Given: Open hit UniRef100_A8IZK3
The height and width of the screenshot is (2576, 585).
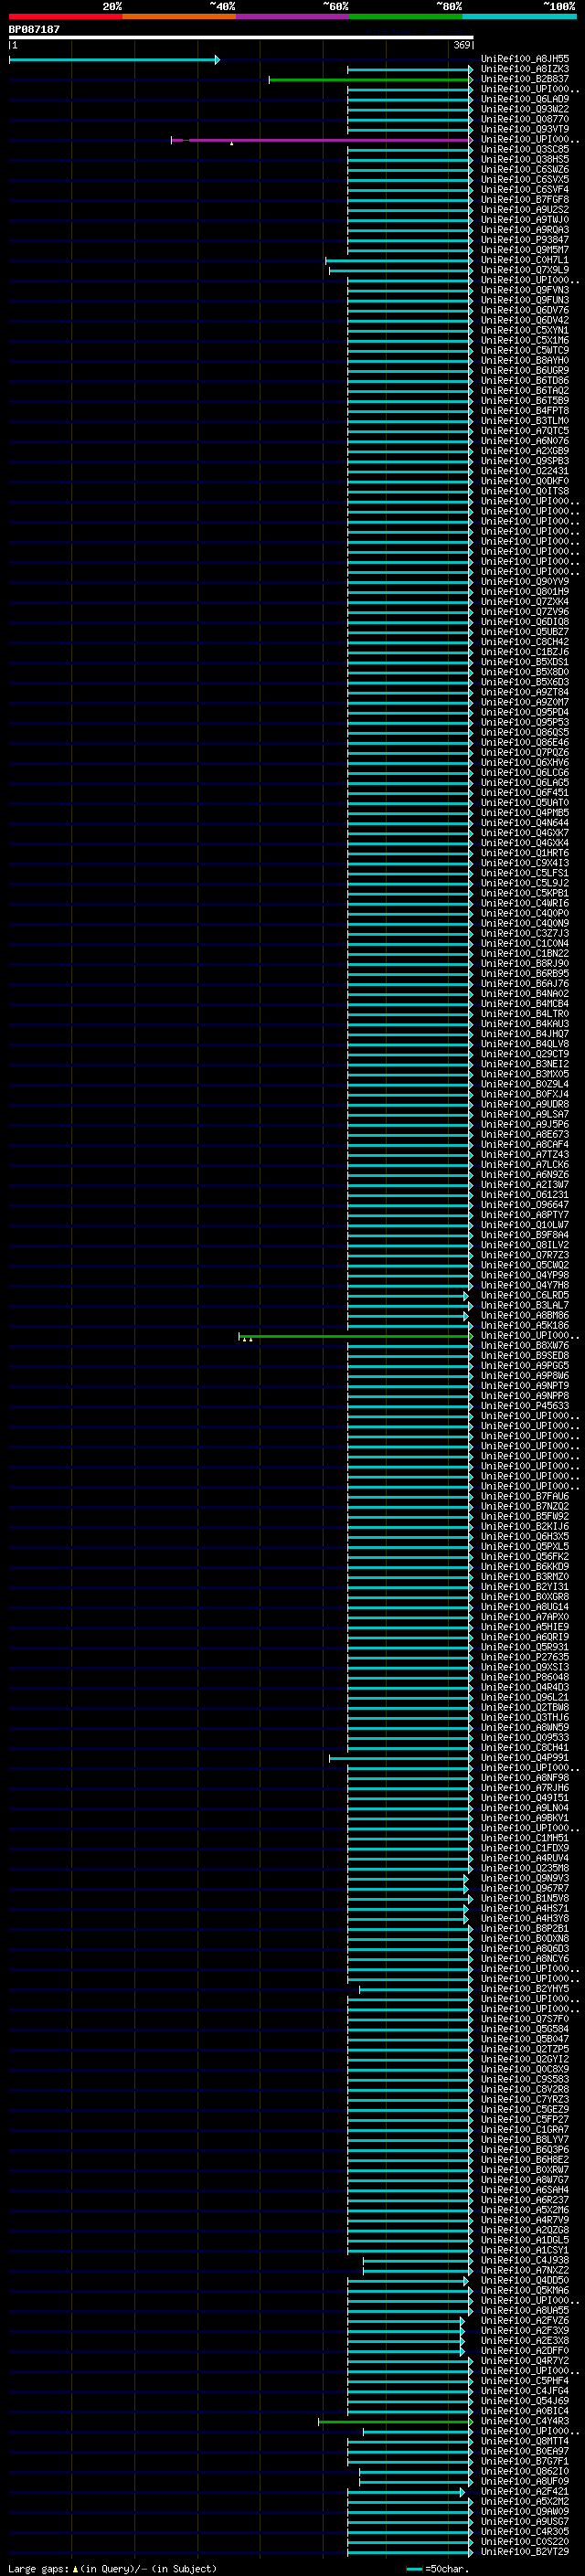Looking at the screenshot, I should coord(524,70).
